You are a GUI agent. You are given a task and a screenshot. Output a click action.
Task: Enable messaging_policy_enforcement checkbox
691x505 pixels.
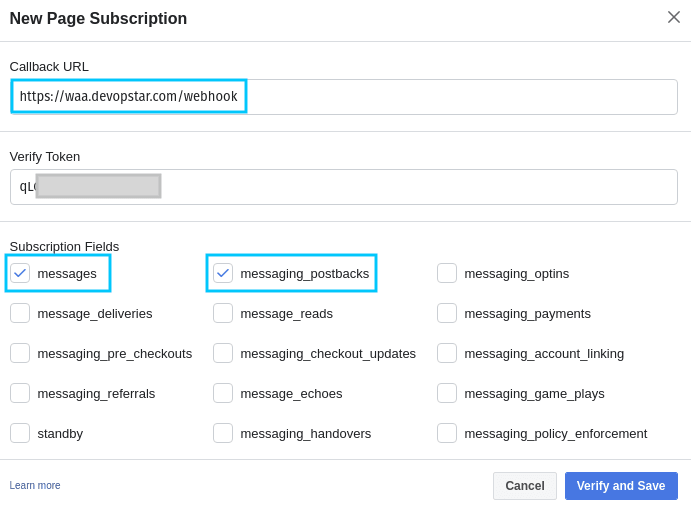coord(447,433)
